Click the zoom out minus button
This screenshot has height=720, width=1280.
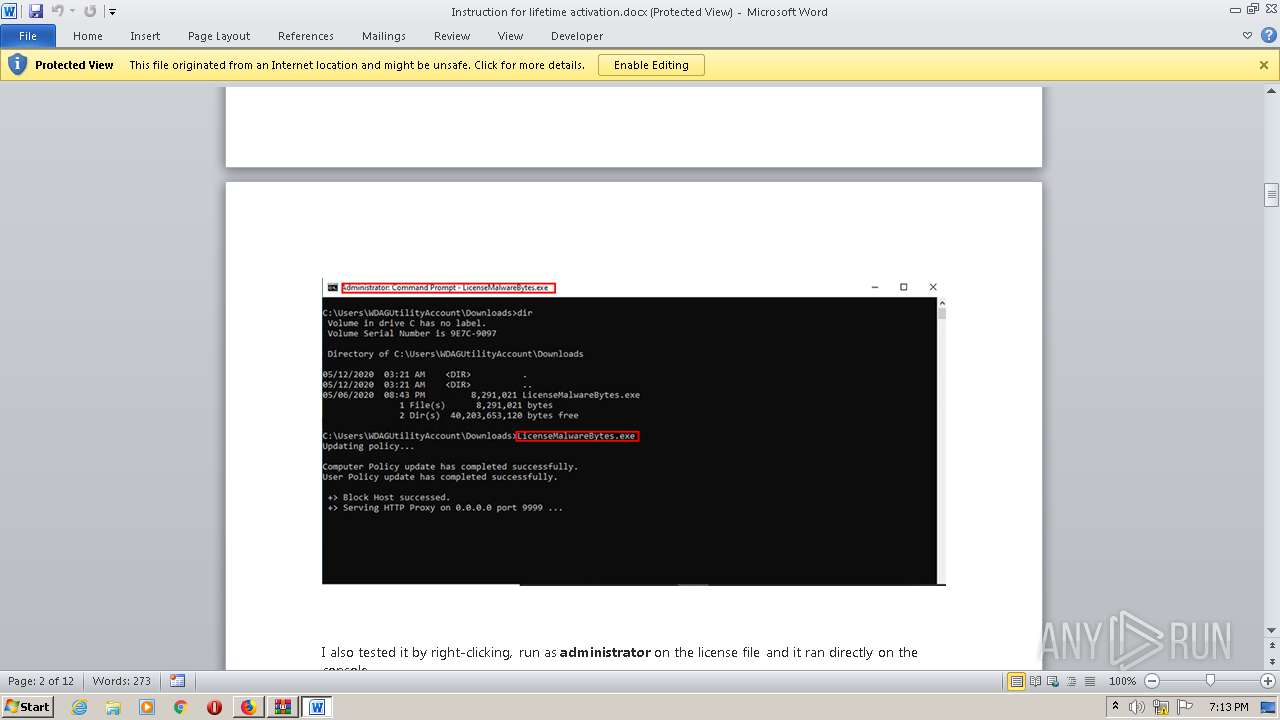pos(1152,681)
